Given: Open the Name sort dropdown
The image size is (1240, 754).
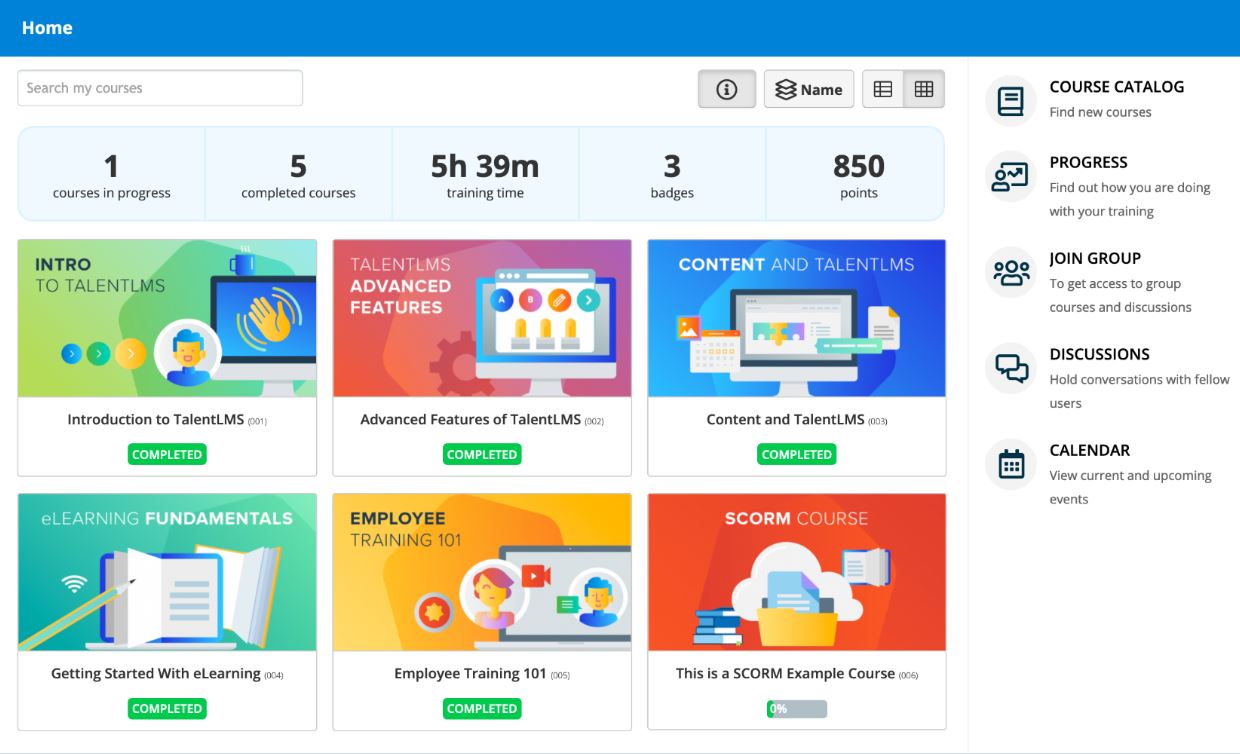Looking at the screenshot, I should click(x=809, y=89).
